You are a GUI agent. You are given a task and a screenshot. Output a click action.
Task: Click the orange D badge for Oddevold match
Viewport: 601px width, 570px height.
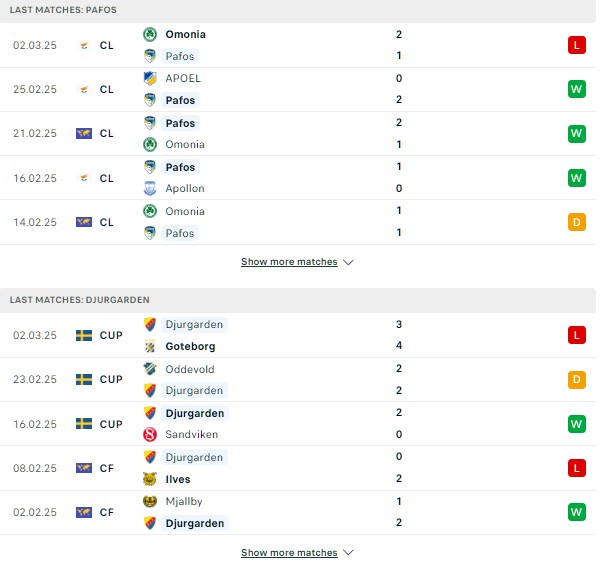[x=577, y=380]
